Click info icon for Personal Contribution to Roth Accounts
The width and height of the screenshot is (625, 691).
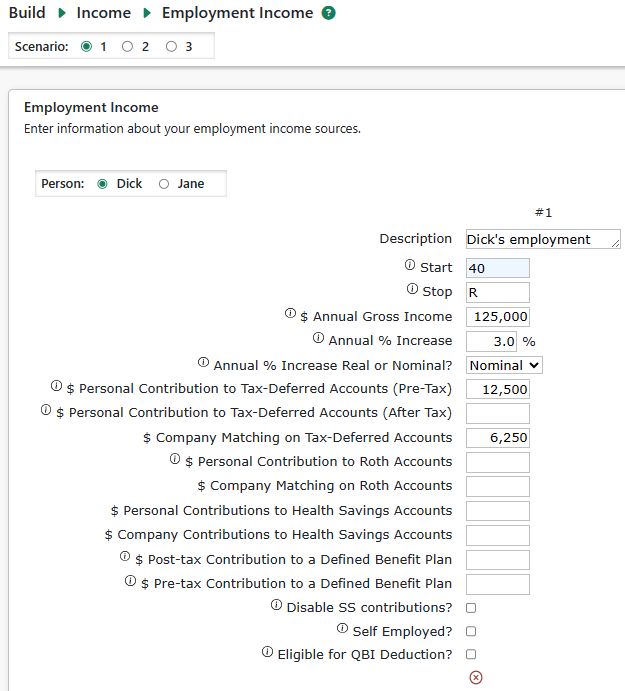(x=175, y=460)
